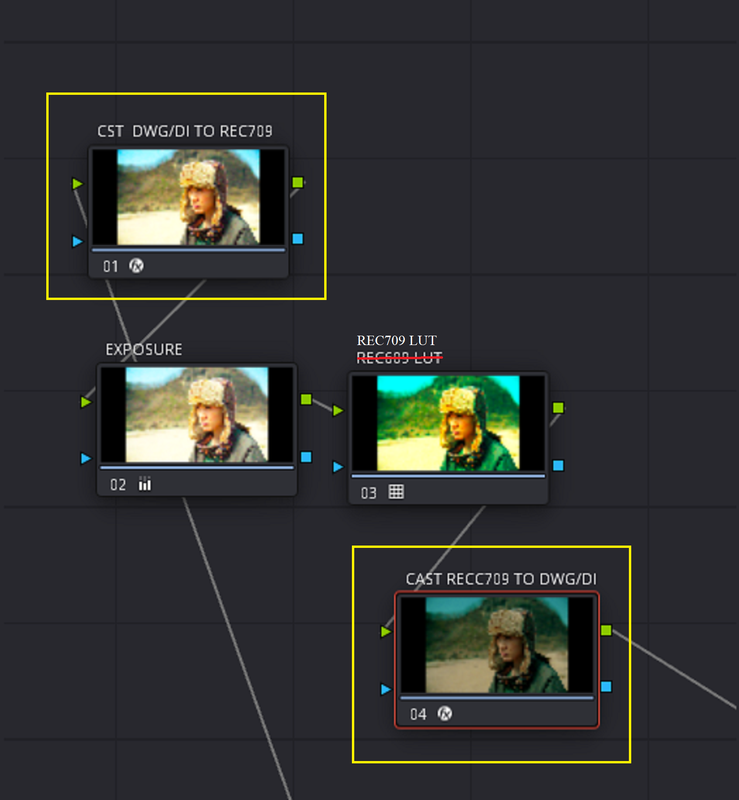739x800 pixels.
Task: Click node 03 green RGB input triangle
Action: pyautogui.click(x=338, y=410)
